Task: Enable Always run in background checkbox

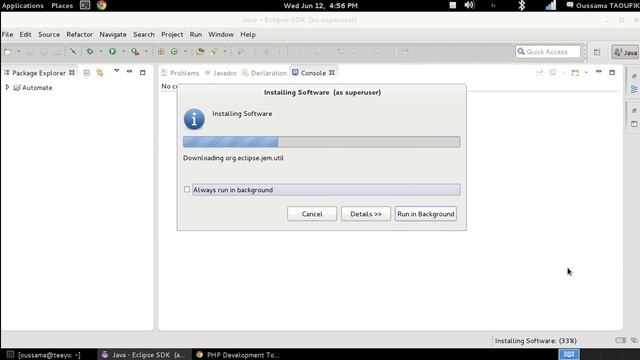Action: click(187, 189)
